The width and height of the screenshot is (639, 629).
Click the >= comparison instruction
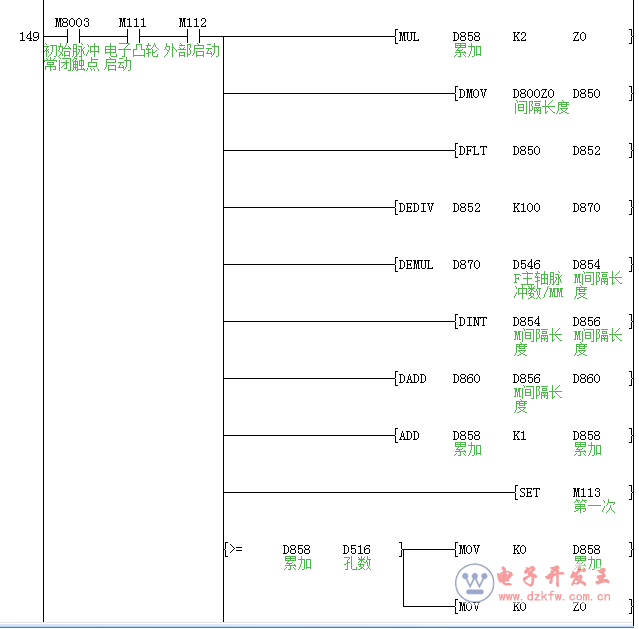click(x=234, y=550)
